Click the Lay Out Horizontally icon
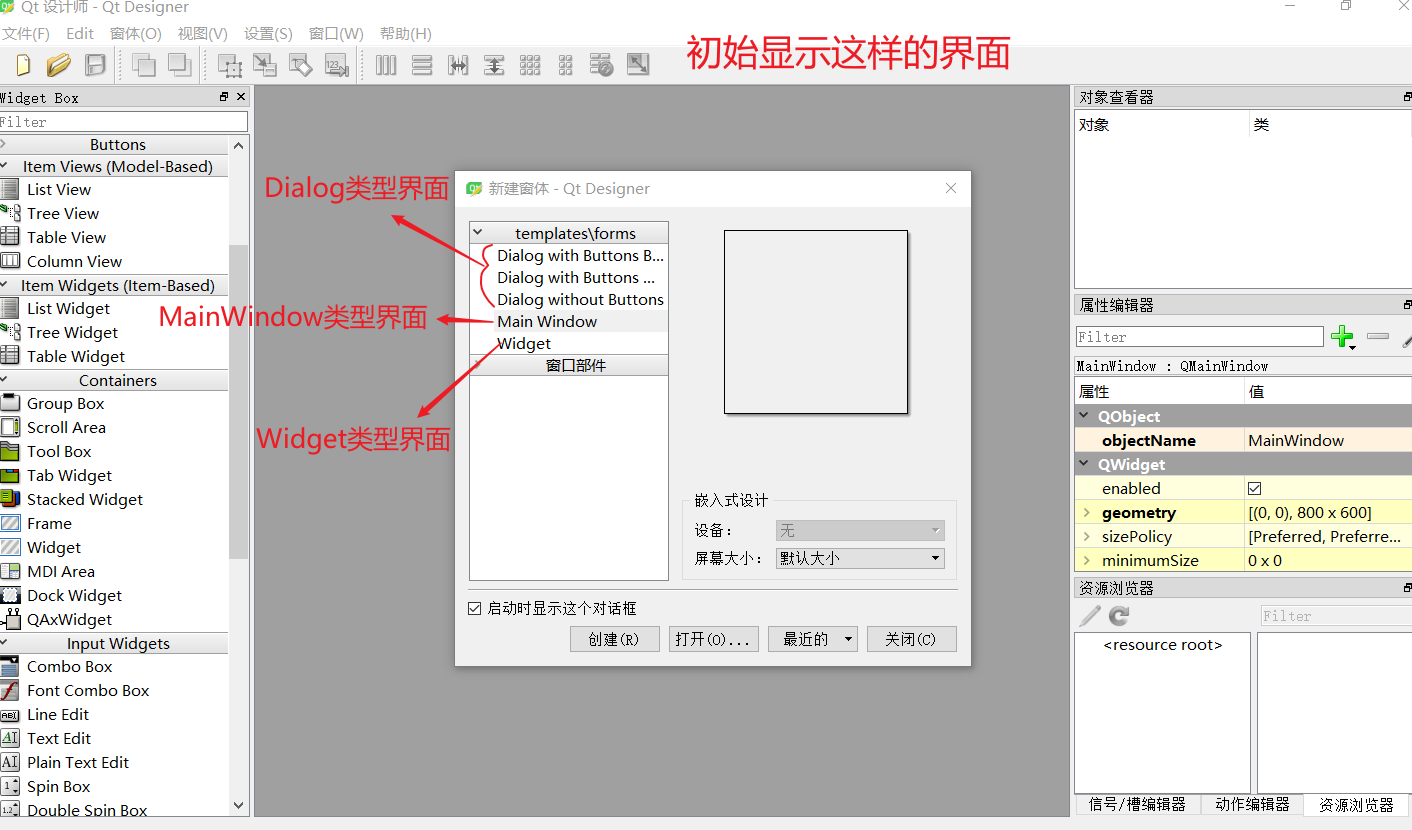Image resolution: width=1412 pixels, height=830 pixels. (x=385, y=64)
